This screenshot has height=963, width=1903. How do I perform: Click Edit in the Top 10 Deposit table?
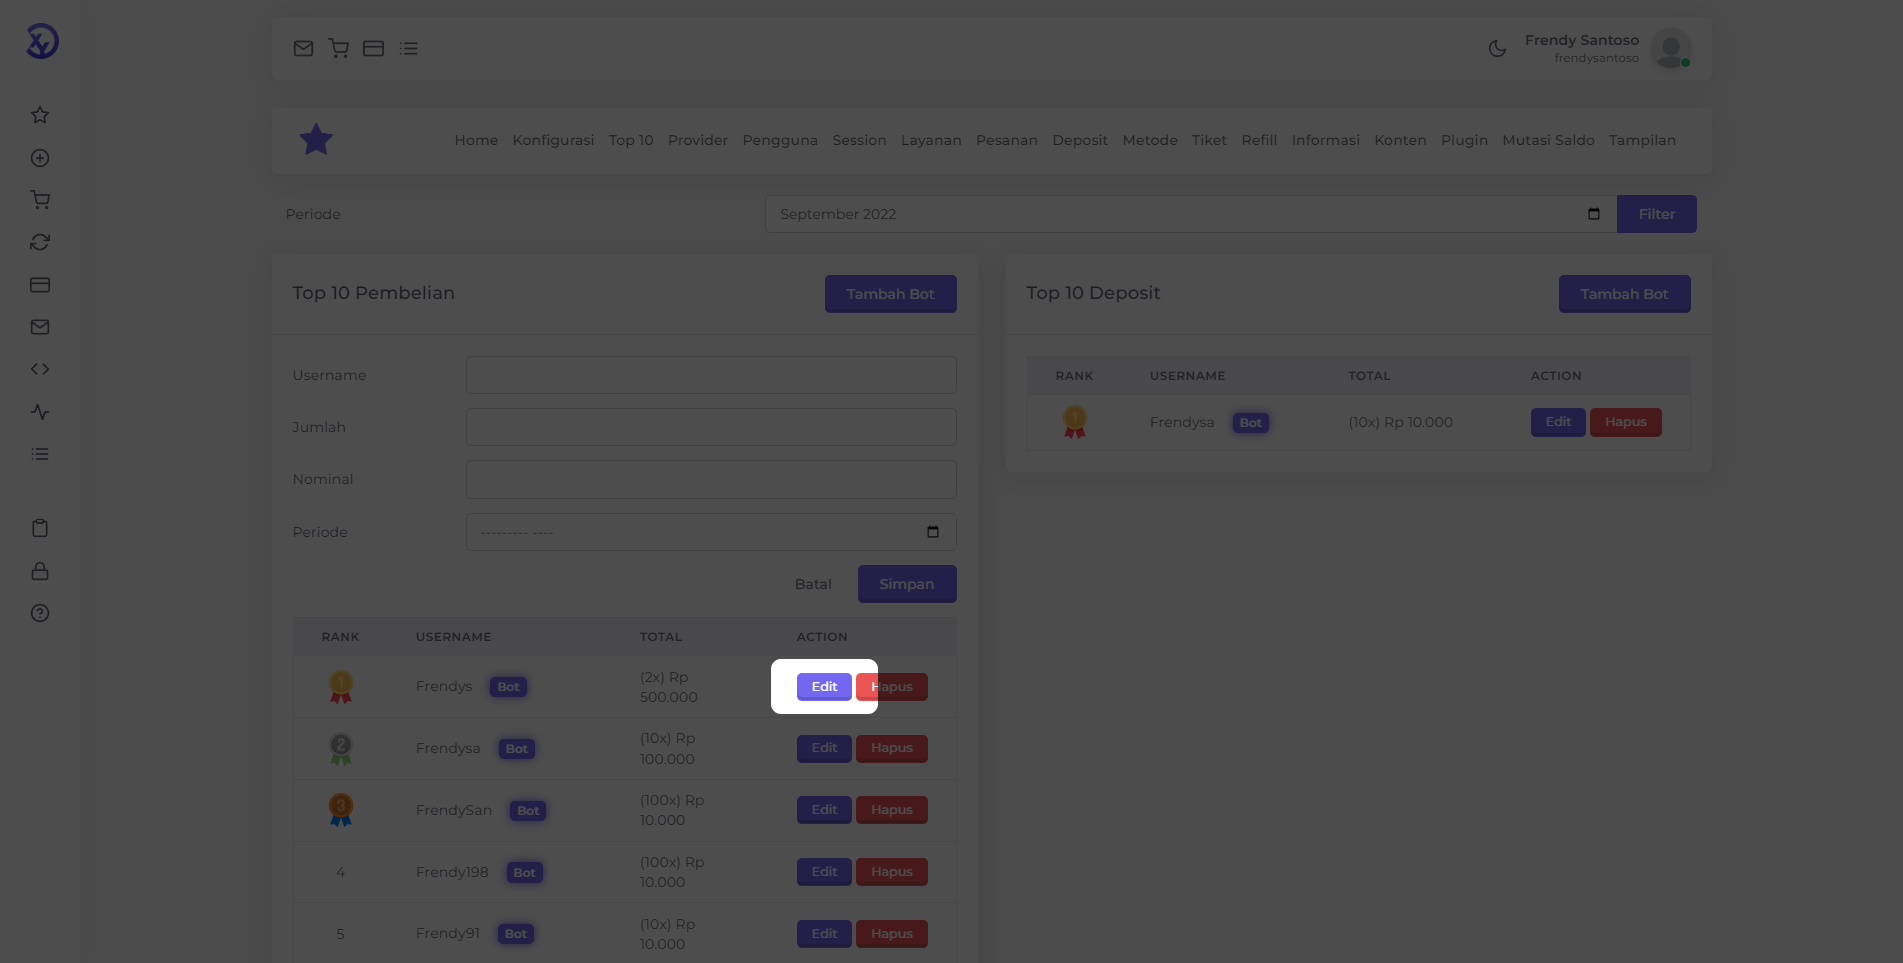coord(1558,422)
